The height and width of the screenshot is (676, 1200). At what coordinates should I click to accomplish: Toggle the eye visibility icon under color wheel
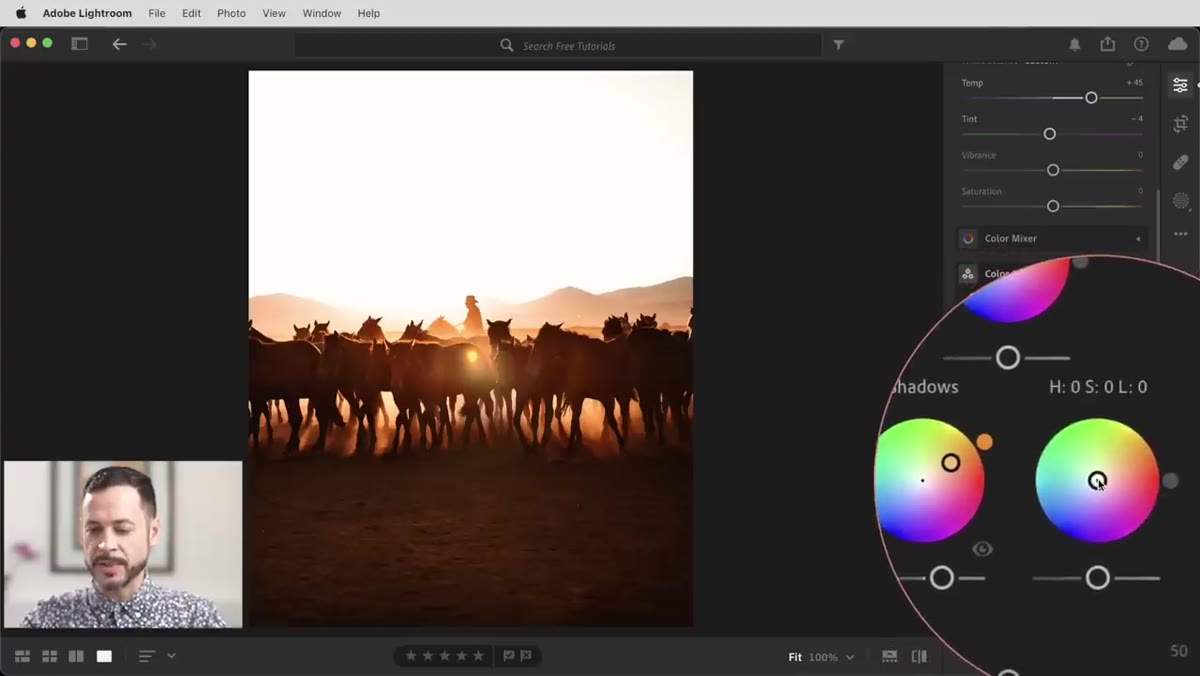point(982,549)
